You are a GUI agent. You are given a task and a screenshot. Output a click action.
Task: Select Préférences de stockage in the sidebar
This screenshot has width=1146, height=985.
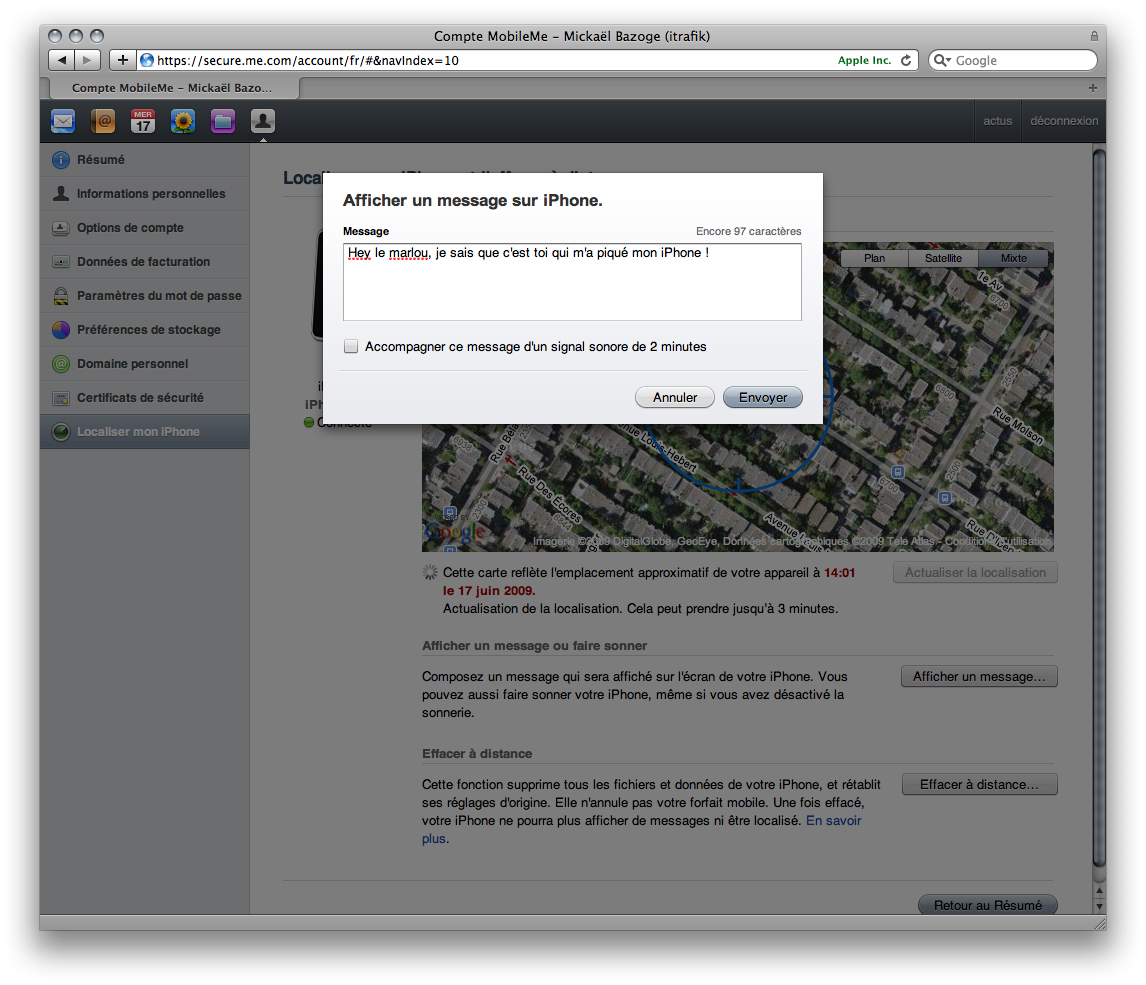point(145,330)
